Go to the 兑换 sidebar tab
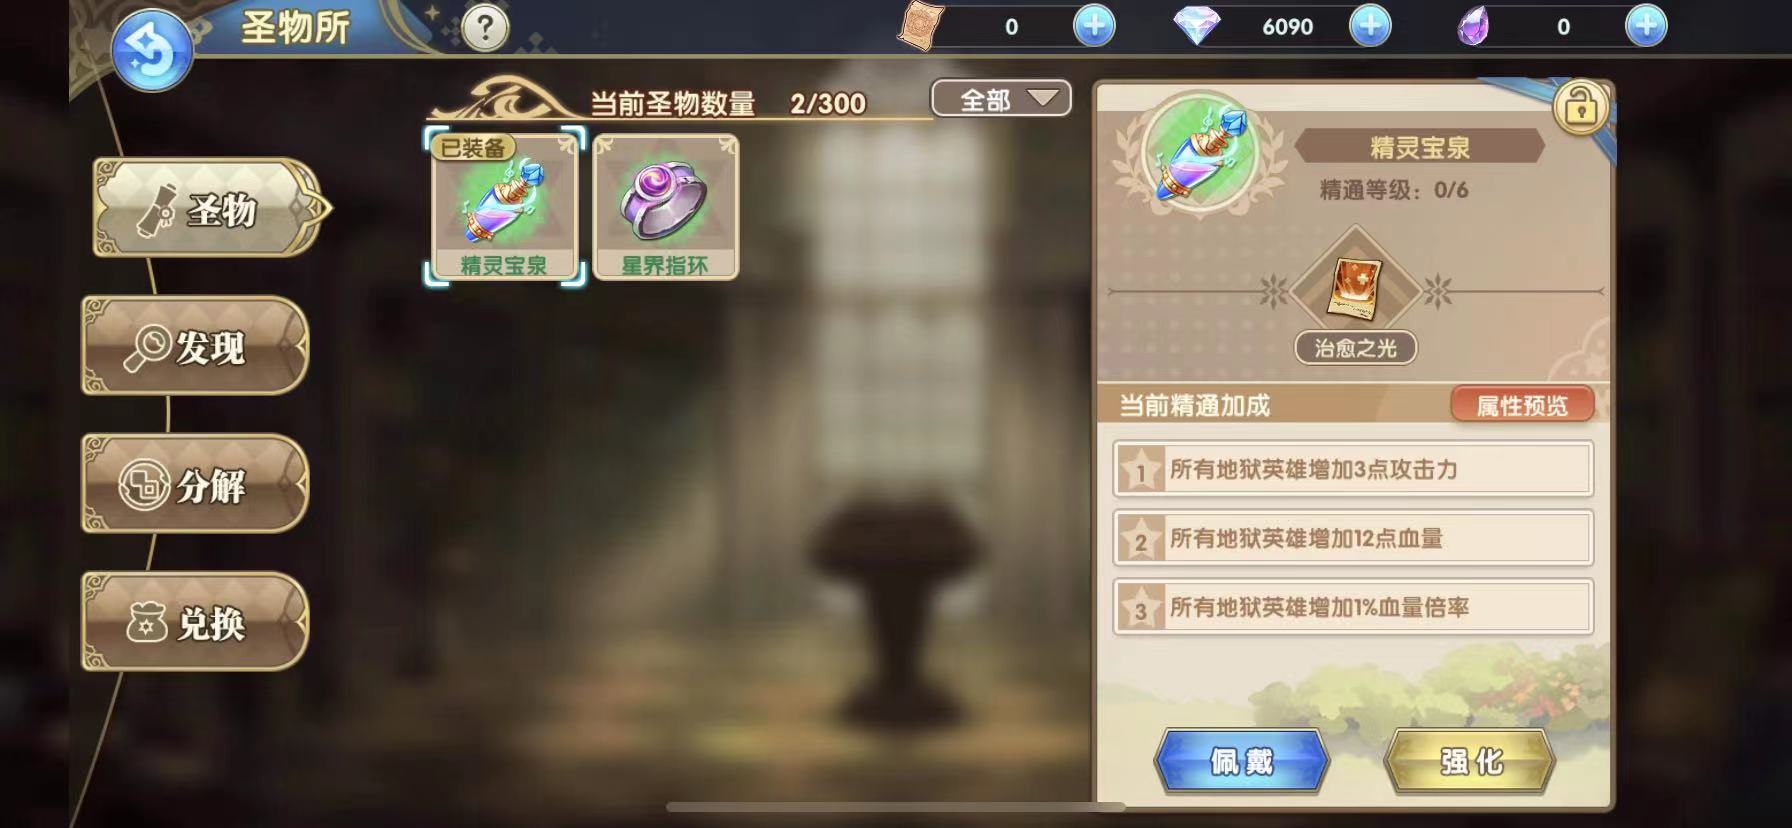1792x828 pixels. click(x=195, y=622)
